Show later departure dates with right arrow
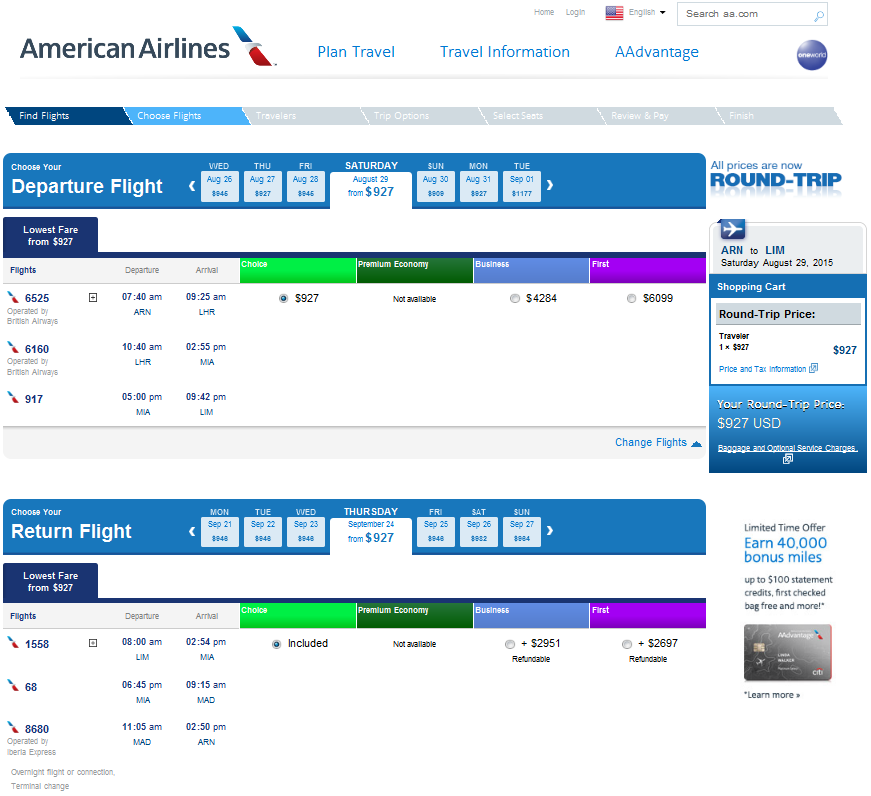The width and height of the screenshot is (871, 796). (x=549, y=185)
